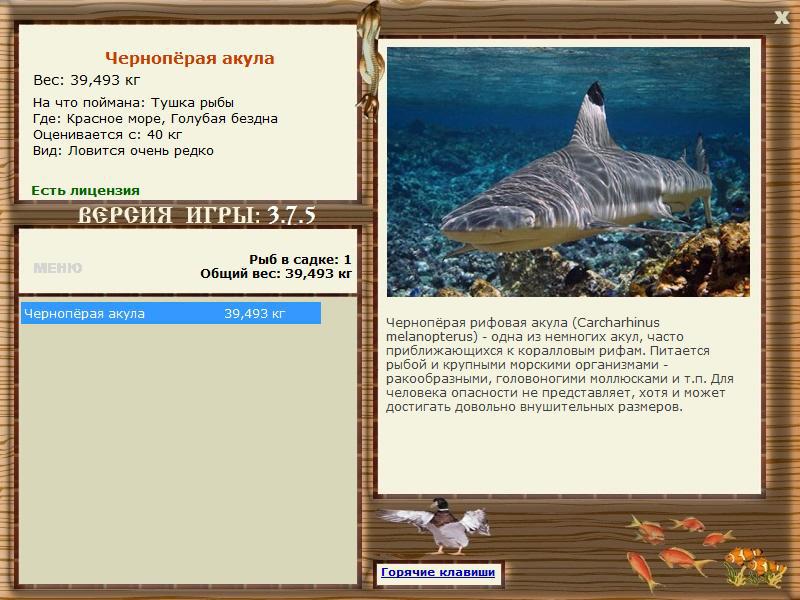Click the blacktip shark photo
Screen dimensions: 800x600
pos(568,172)
